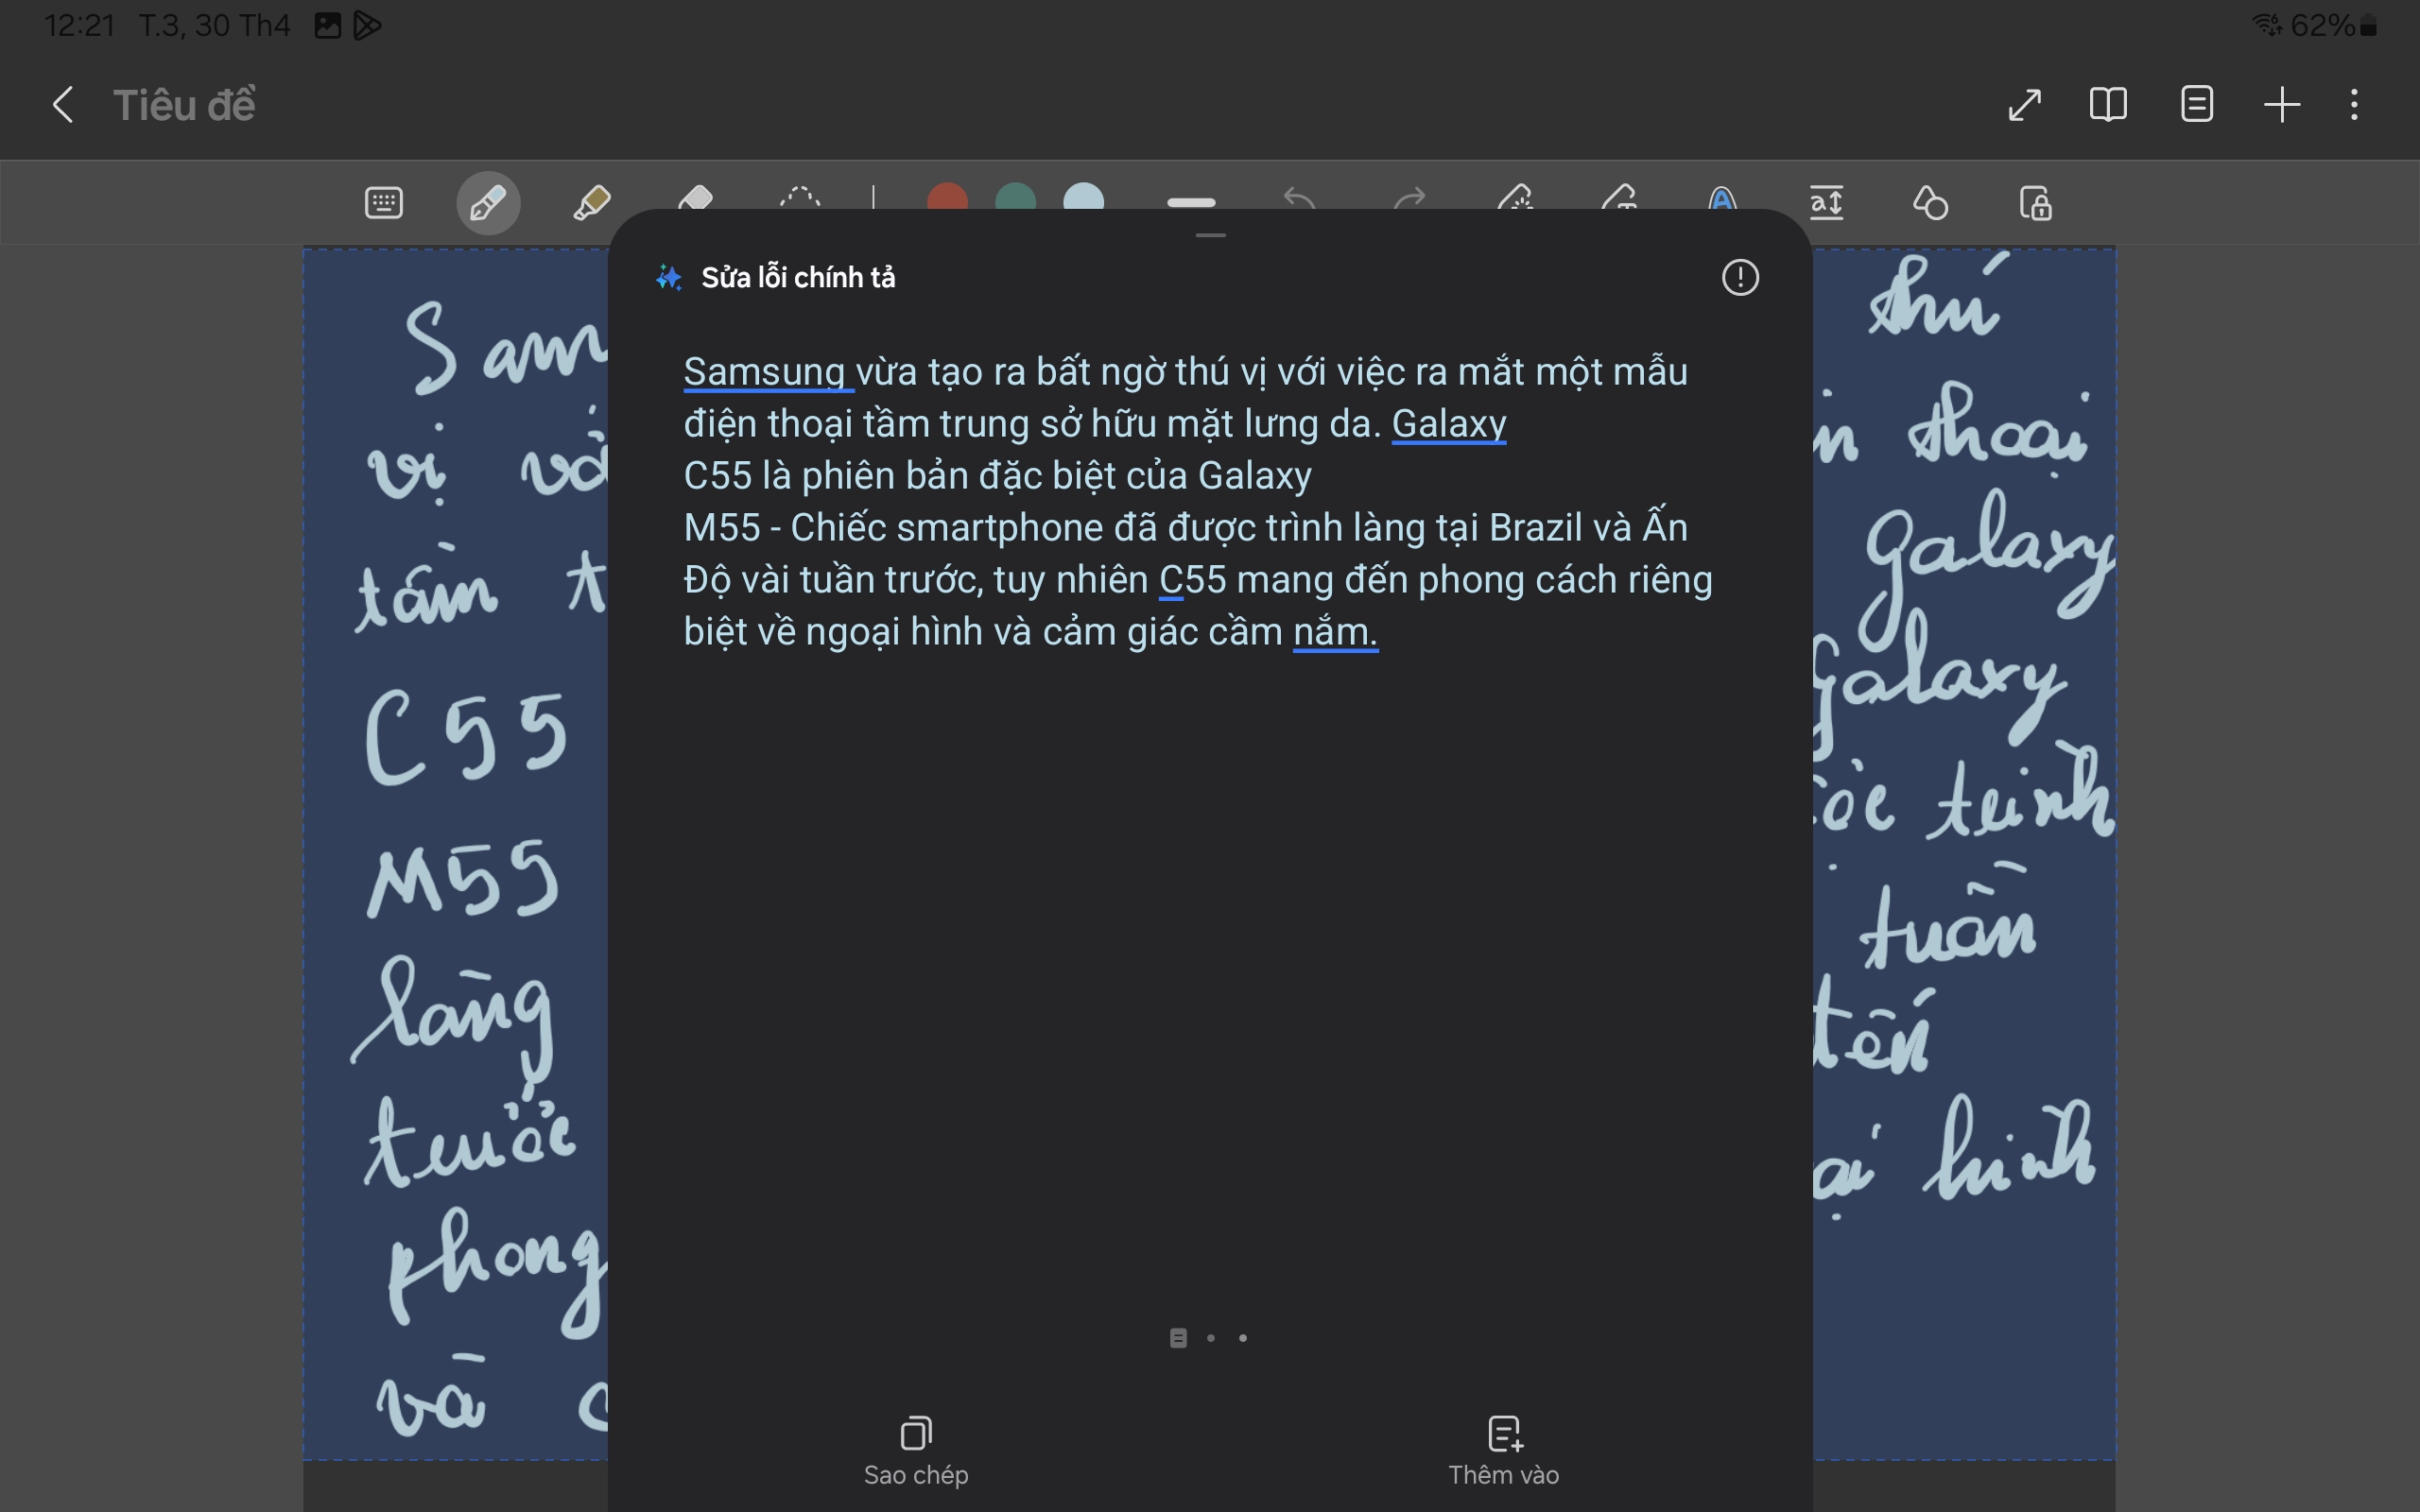Select the Pen tool
This screenshot has width=2420, height=1512.
[488, 203]
